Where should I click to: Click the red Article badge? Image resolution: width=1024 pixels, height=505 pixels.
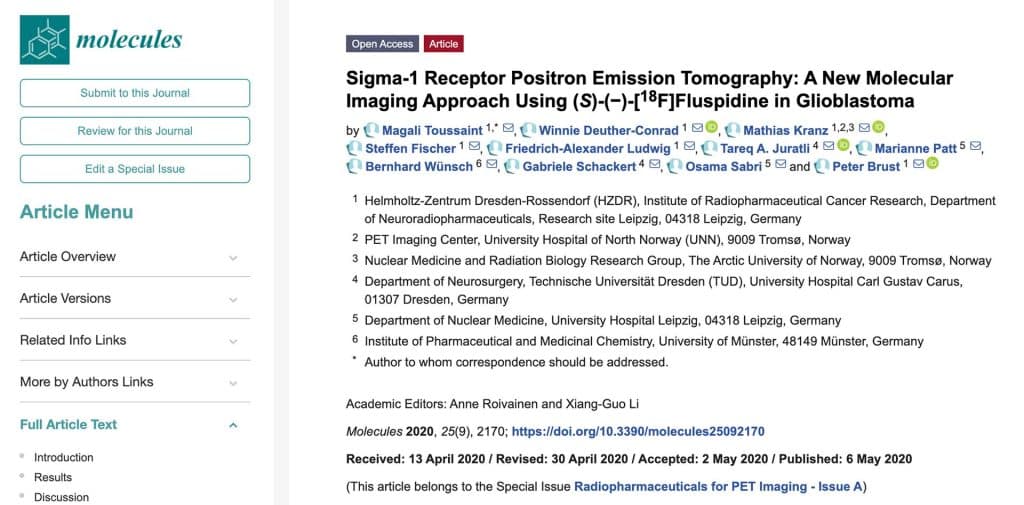[x=443, y=44]
